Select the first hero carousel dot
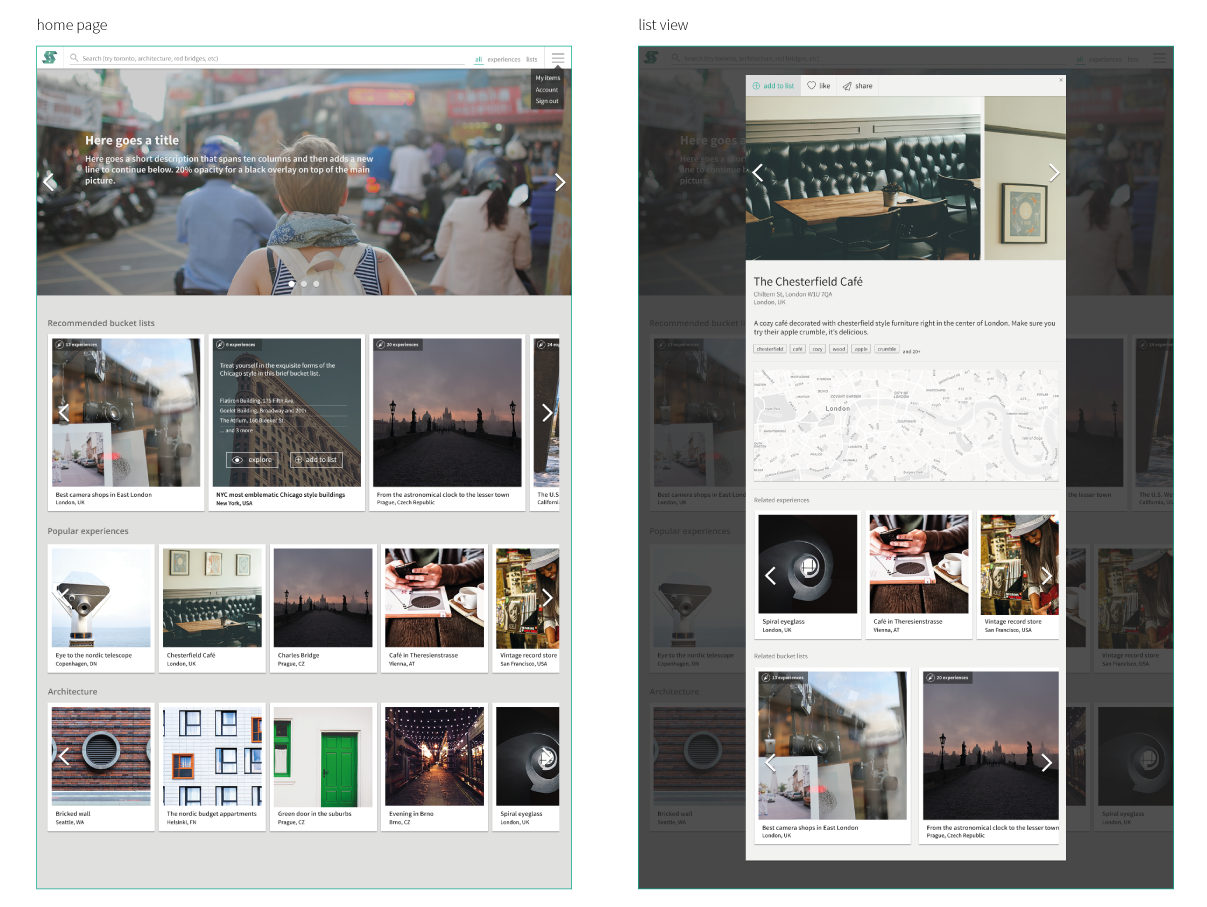This screenshot has height=907, width=1207. point(292,284)
